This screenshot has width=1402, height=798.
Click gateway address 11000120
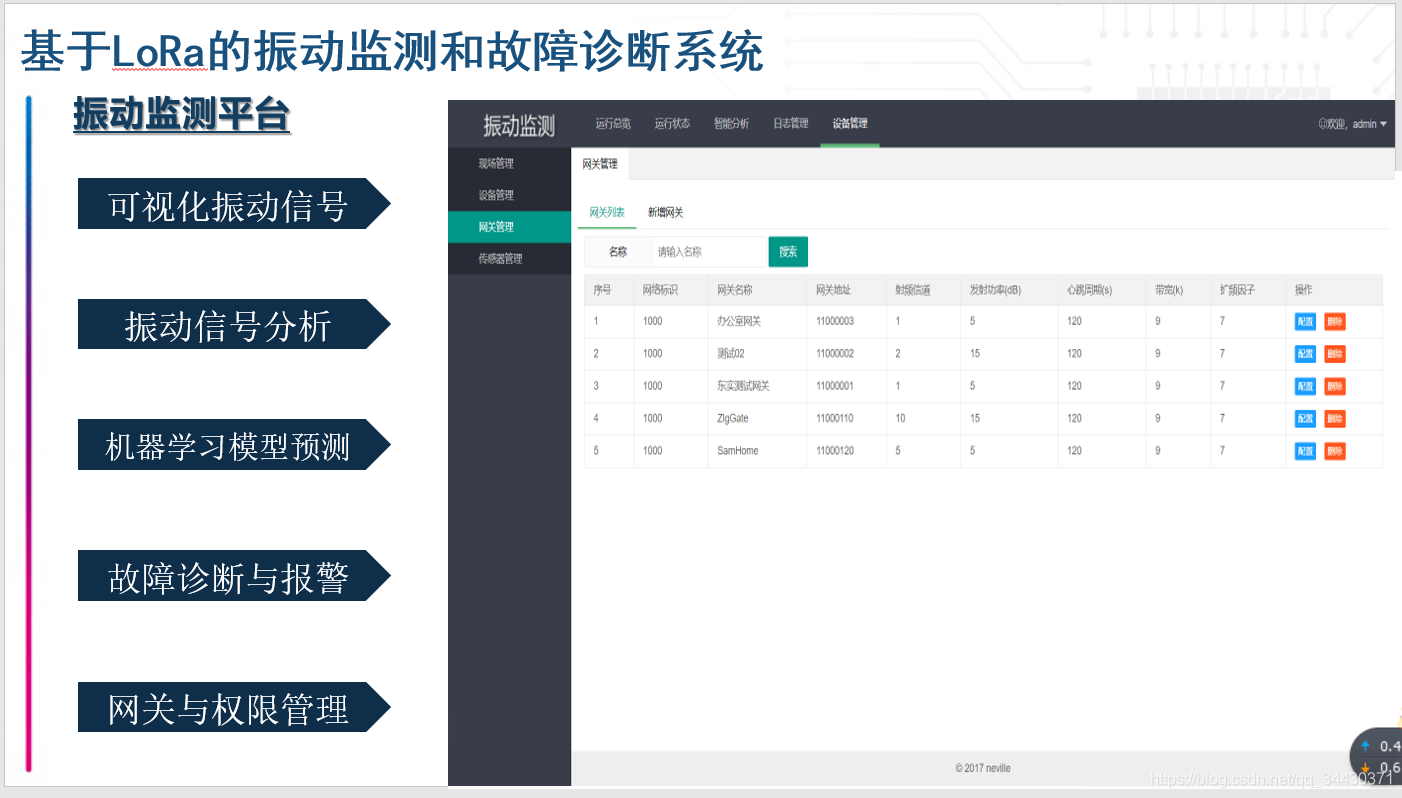pos(835,450)
